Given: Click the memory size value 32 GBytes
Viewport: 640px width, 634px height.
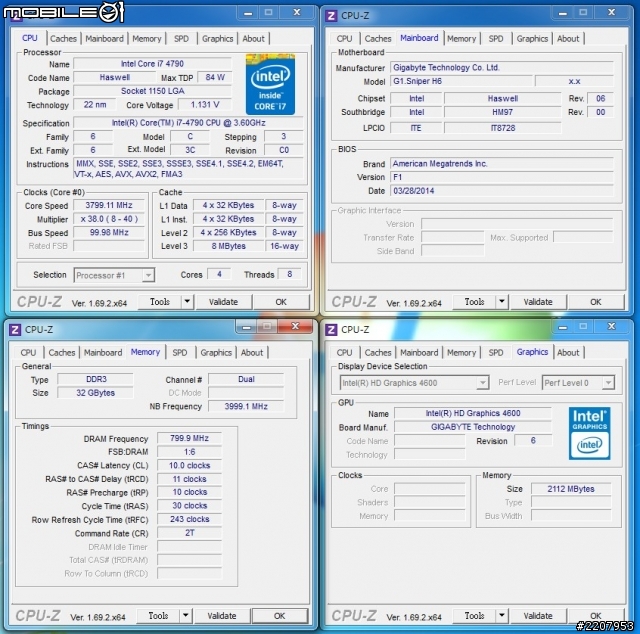Looking at the screenshot, I should click(x=96, y=393).
